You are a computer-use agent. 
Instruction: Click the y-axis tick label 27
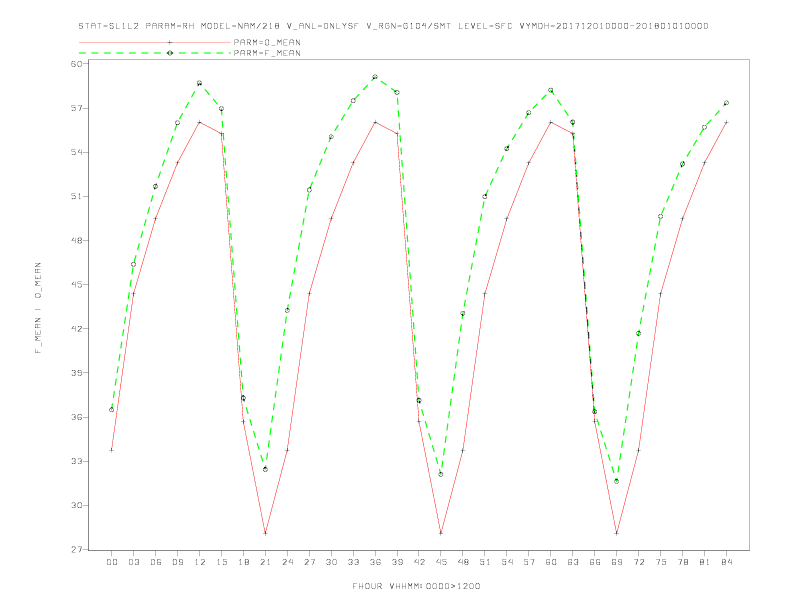coord(76,549)
